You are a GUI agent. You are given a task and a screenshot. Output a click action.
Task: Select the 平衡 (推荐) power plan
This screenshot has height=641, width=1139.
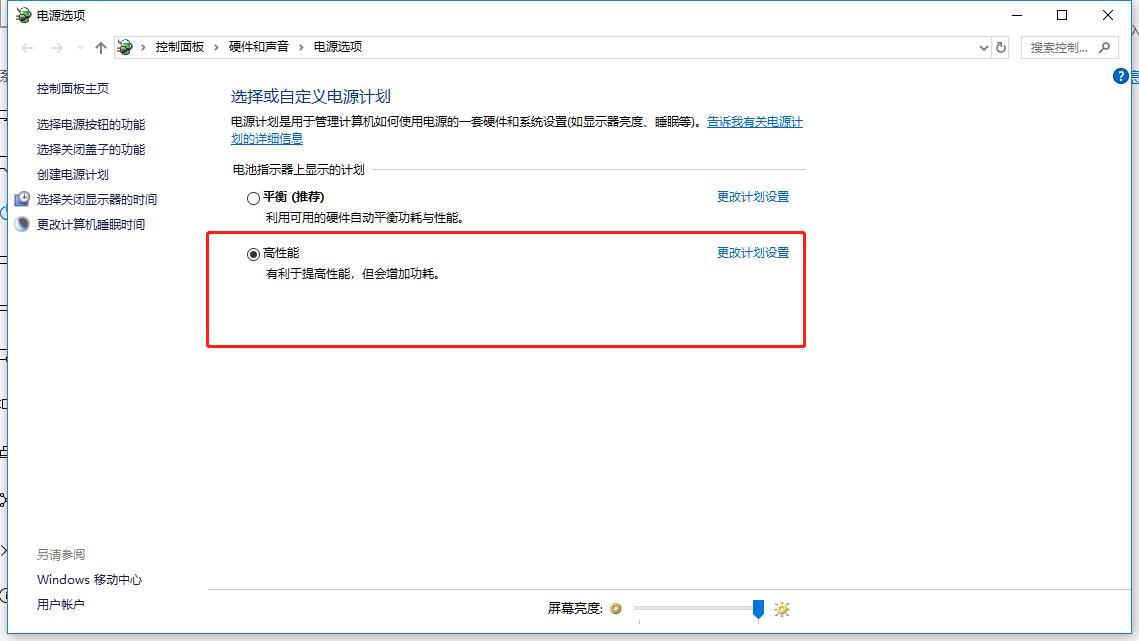click(253, 197)
